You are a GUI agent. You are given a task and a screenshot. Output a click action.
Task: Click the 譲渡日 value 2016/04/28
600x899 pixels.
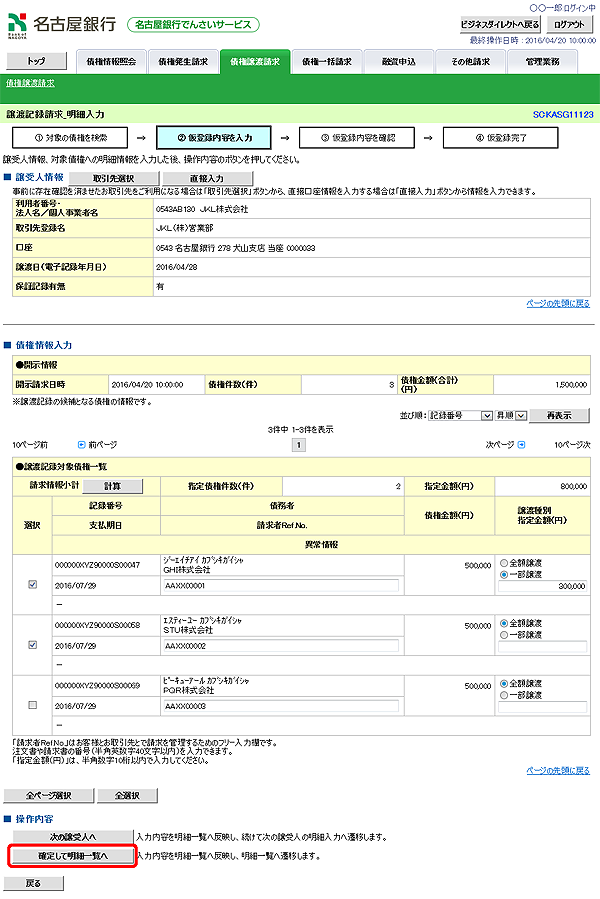176,267
